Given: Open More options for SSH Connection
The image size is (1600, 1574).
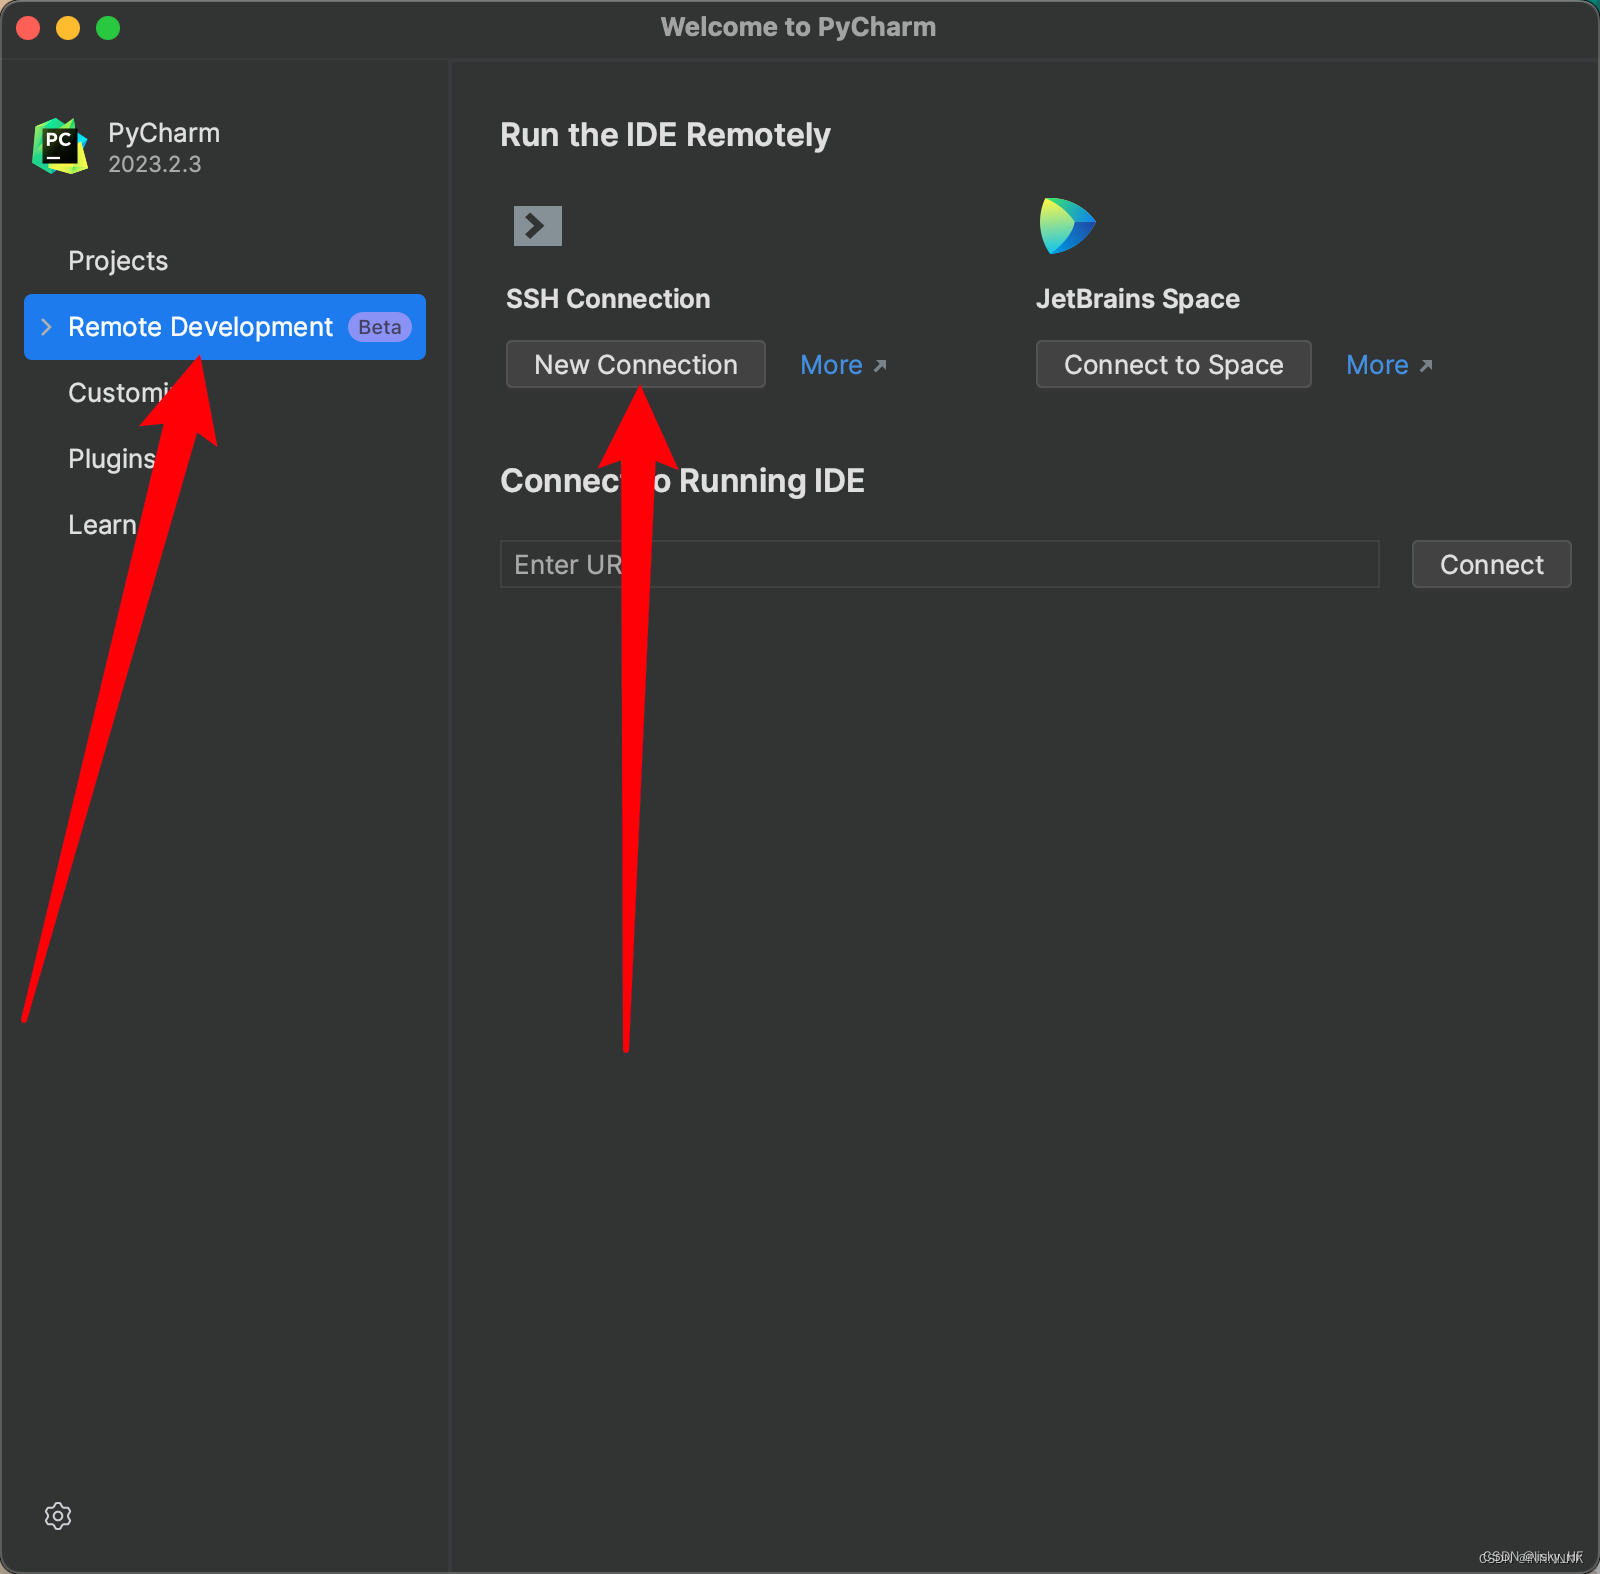Looking at the screenshot, I should [831, 364].
